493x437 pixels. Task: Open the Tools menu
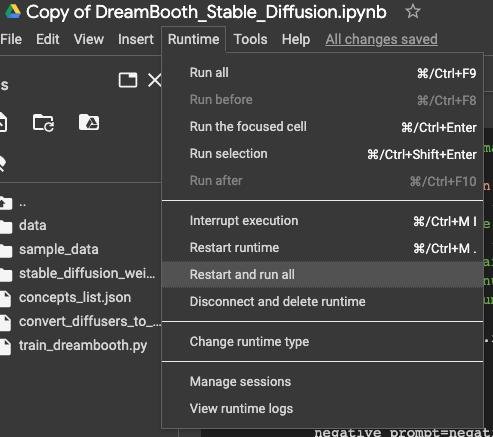250,39
